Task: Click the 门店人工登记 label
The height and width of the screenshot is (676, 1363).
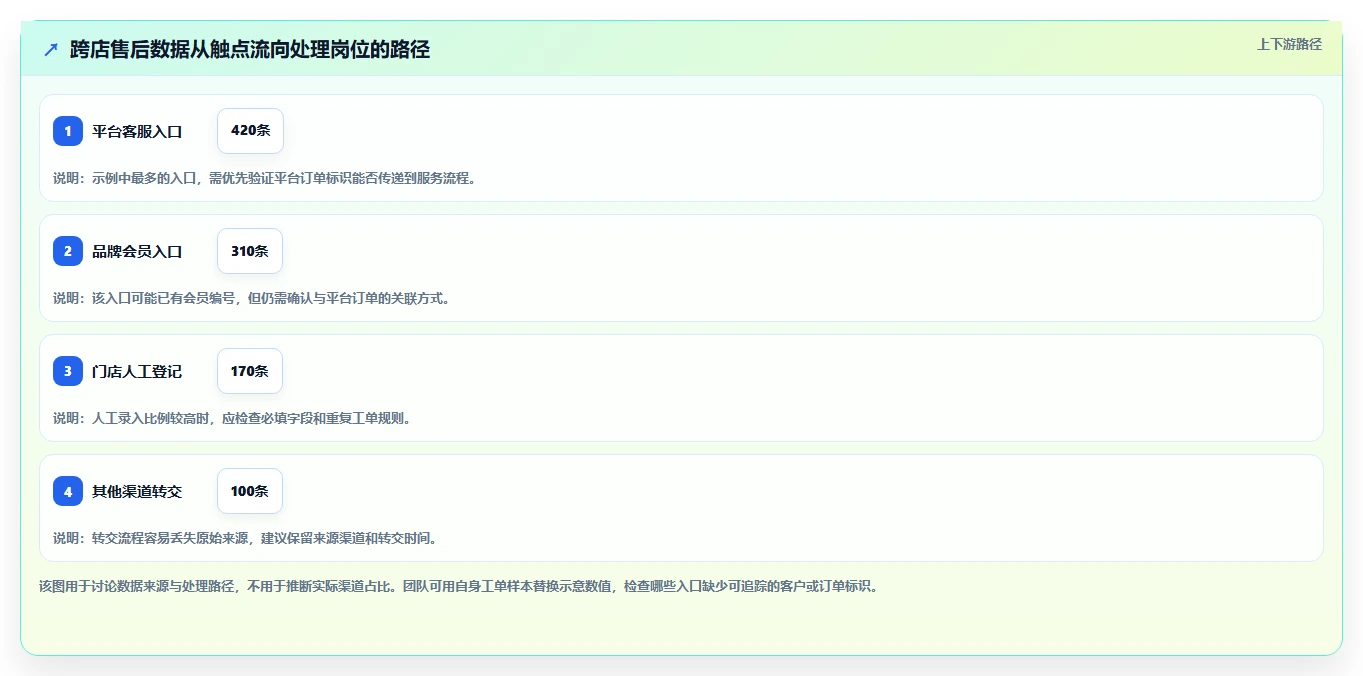Action: (137, 371)
